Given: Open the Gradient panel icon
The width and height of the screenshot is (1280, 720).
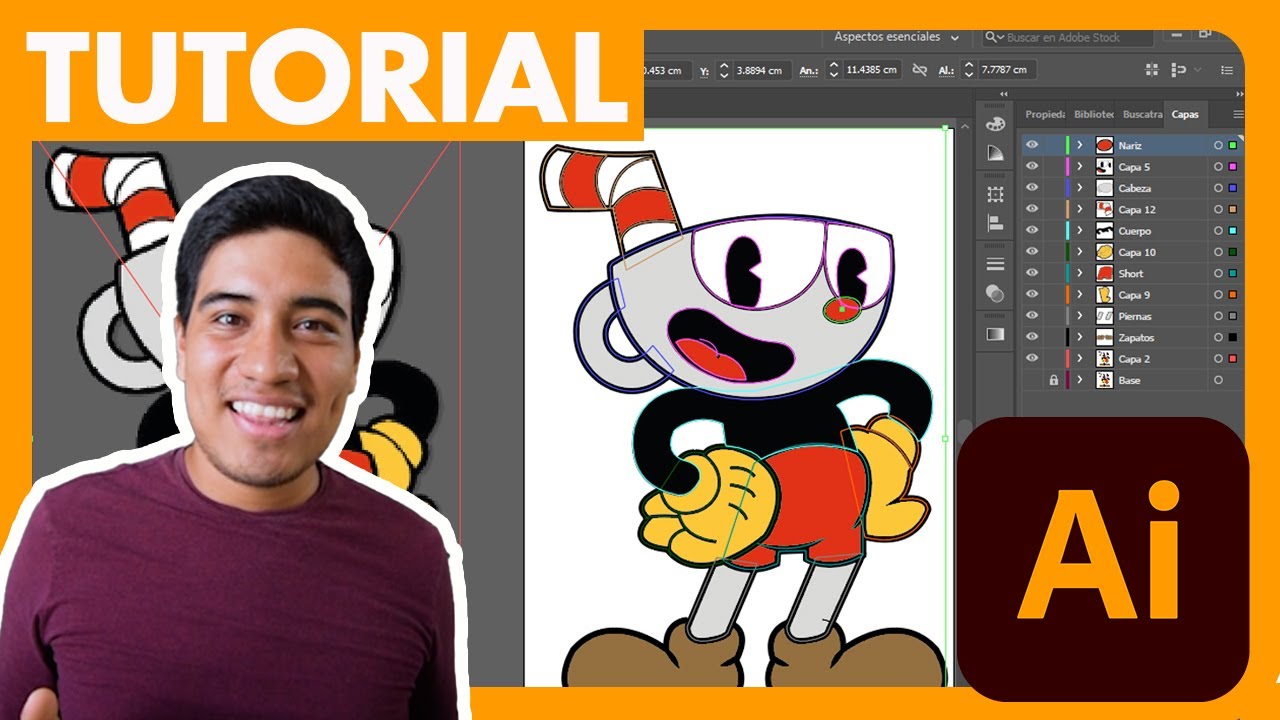Looking at the screenshot, I should (995, 334).
